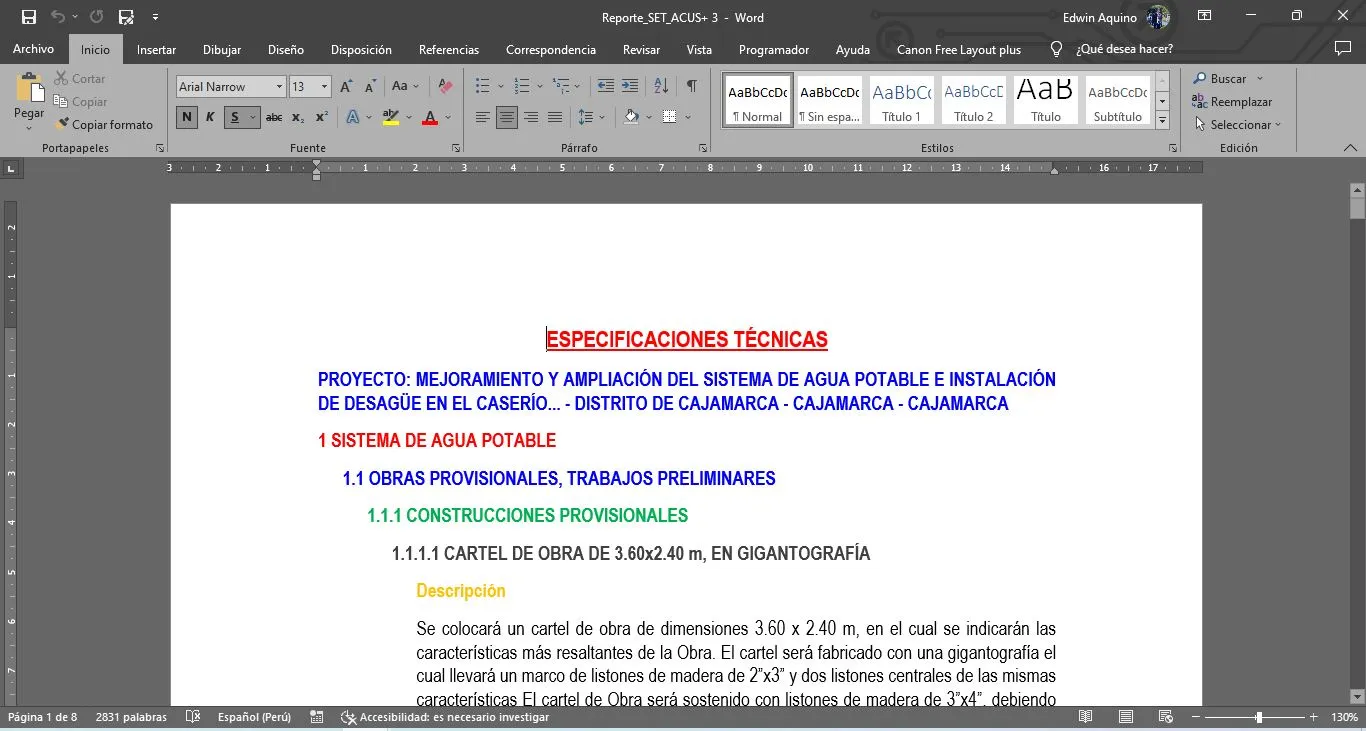Open the Canon Free Layout plus tab

click(959, 49)
